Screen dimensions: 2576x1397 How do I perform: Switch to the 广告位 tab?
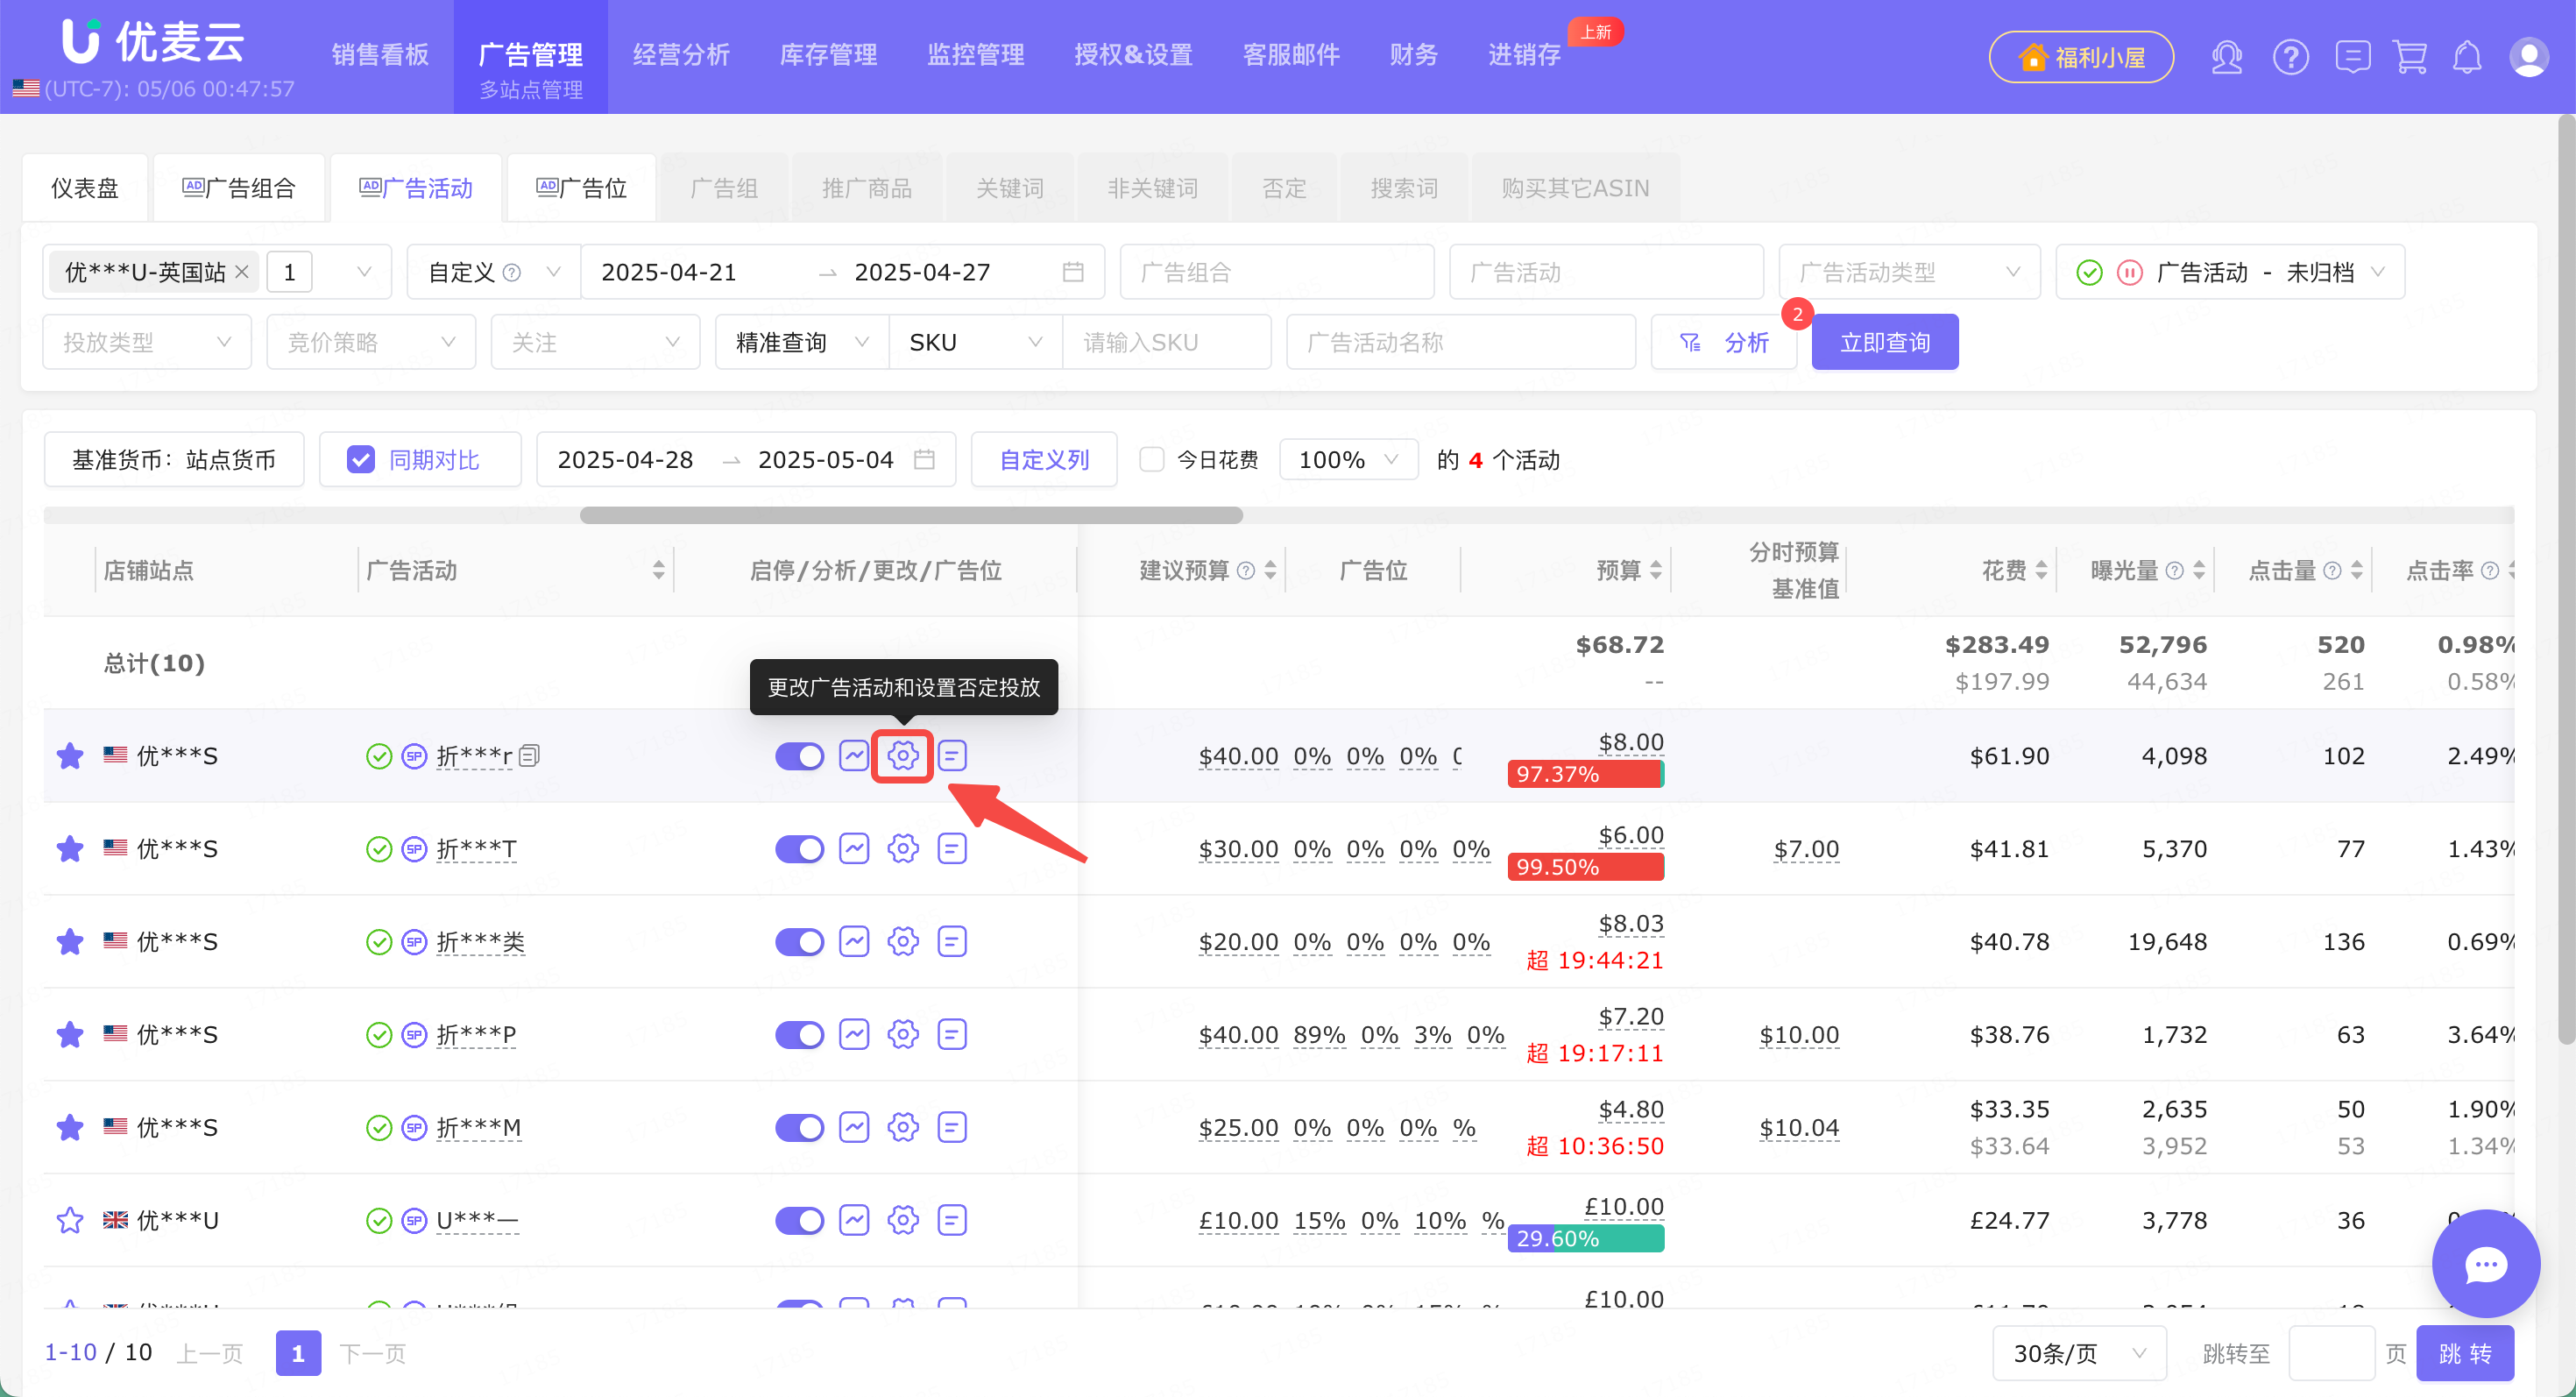(581, 188)
